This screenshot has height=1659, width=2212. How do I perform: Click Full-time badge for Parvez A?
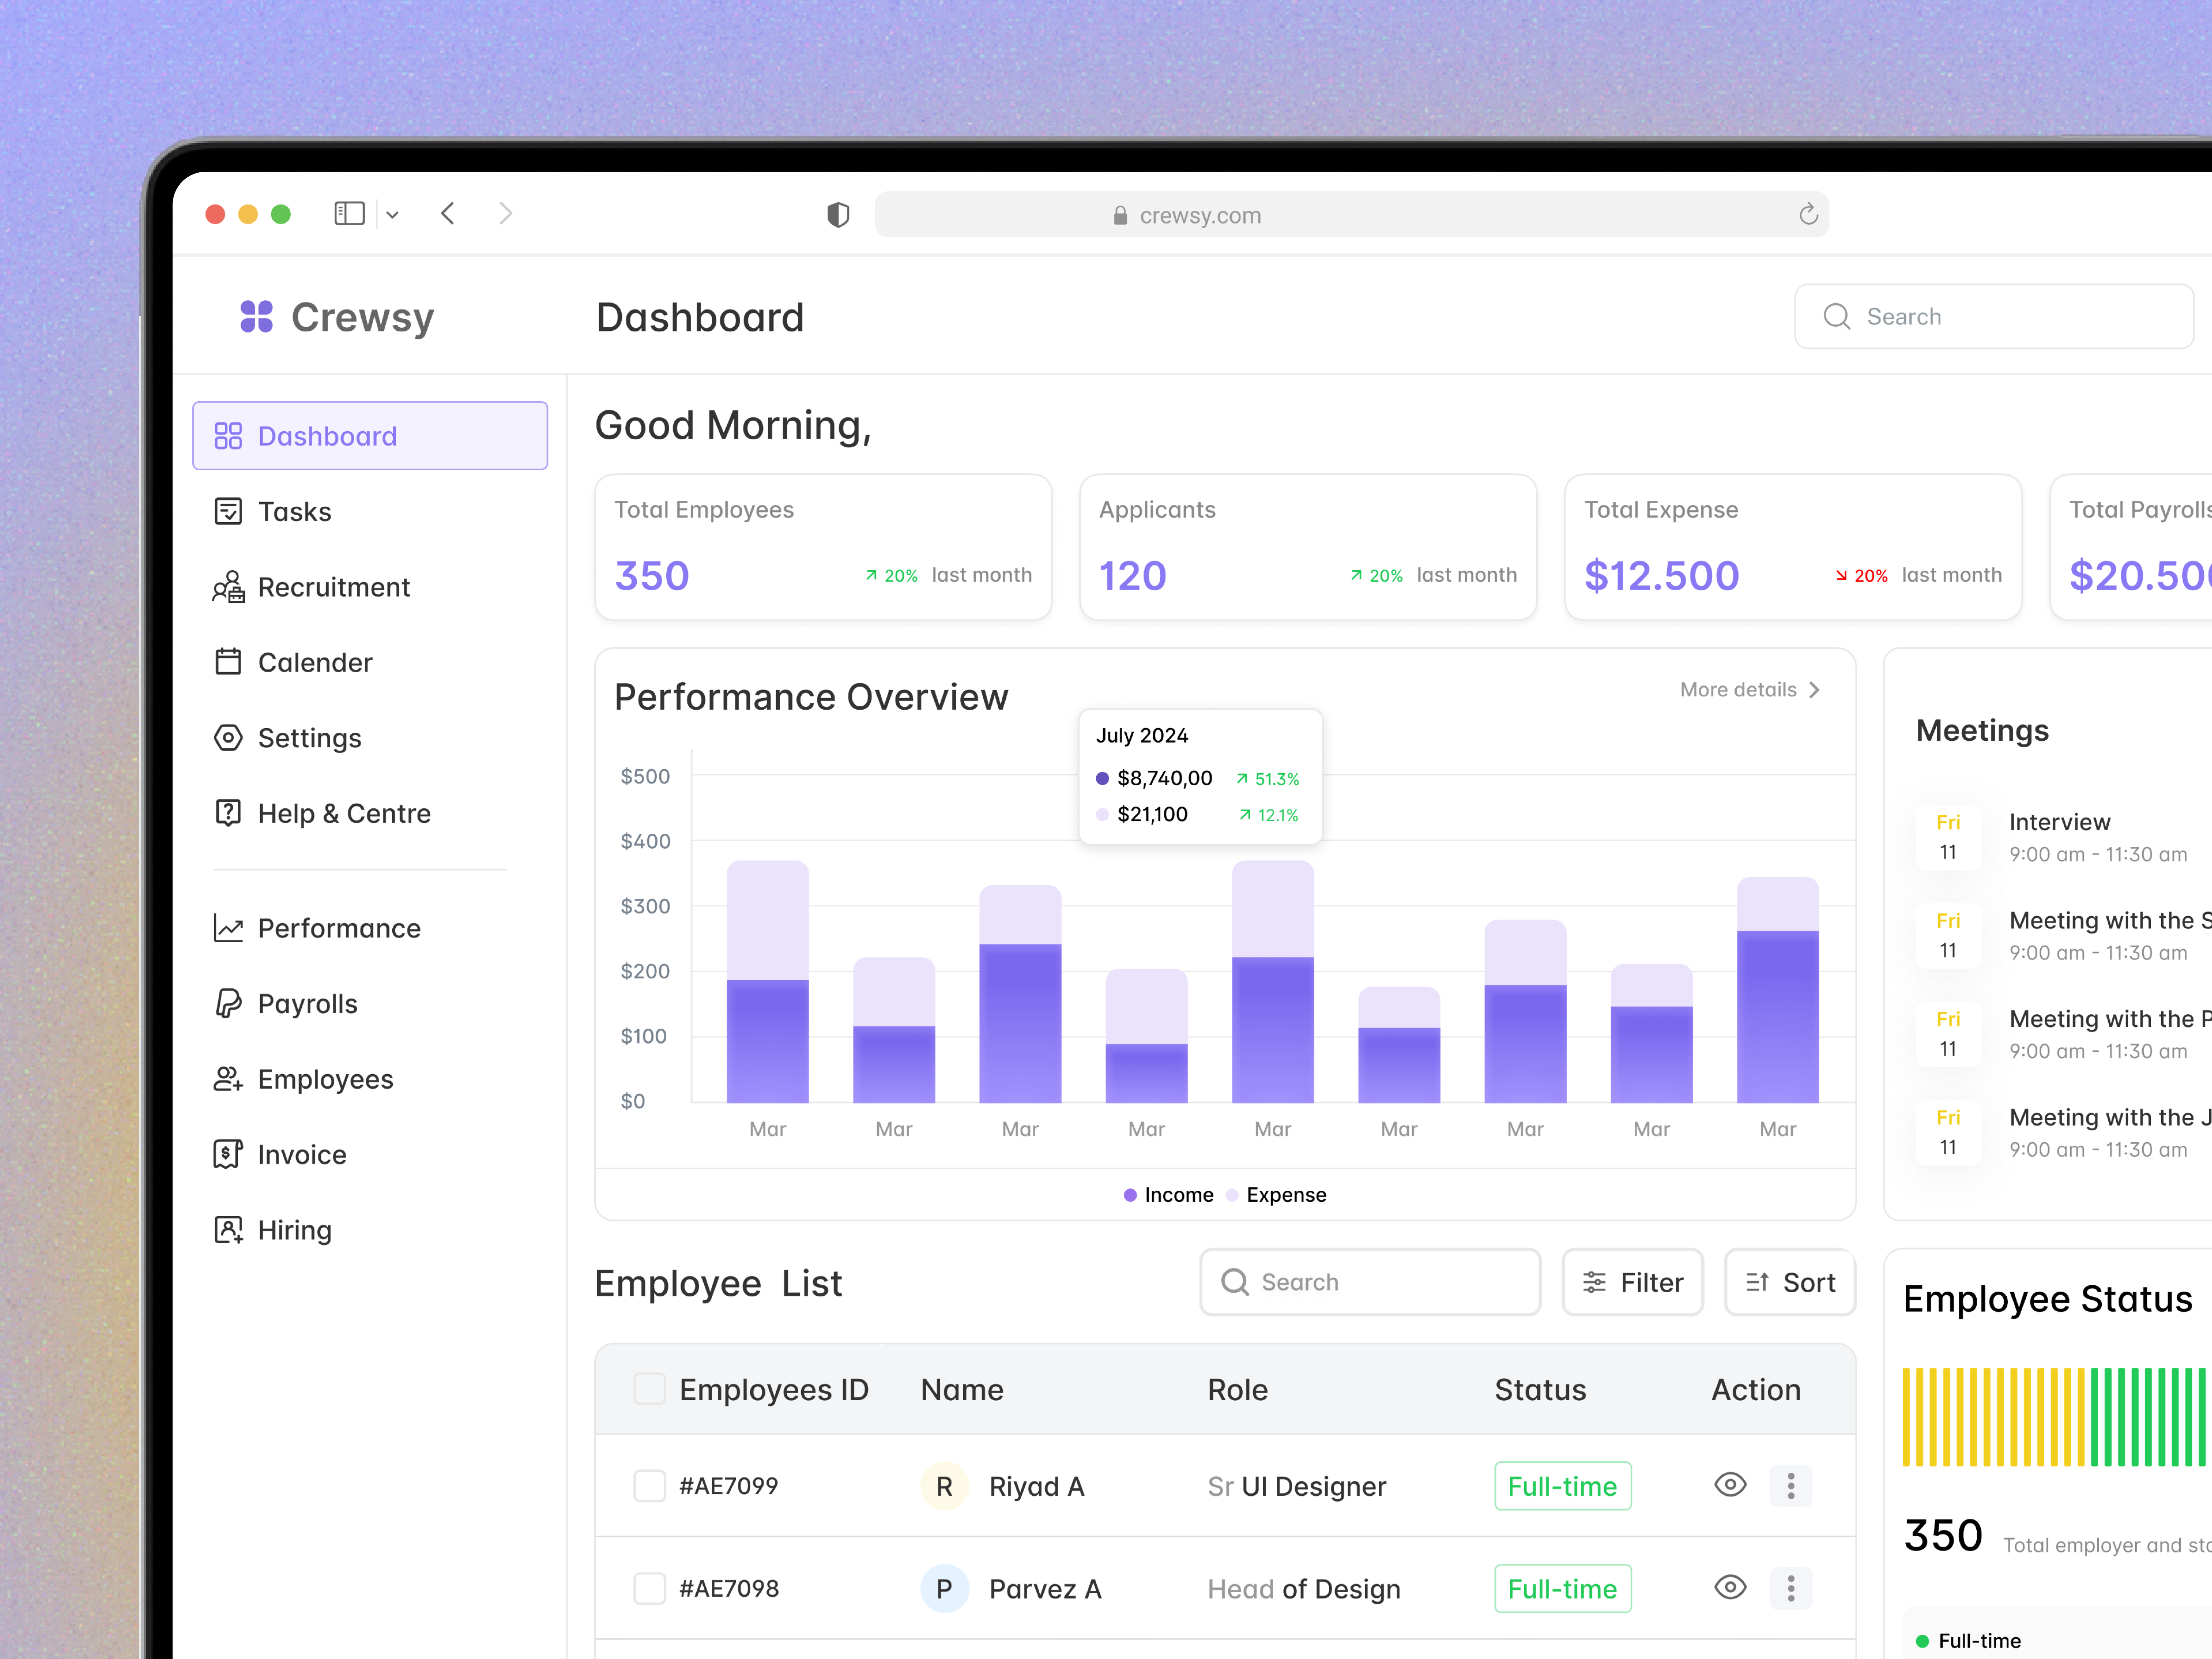pyautogui.click(x=1563, y=1589)
